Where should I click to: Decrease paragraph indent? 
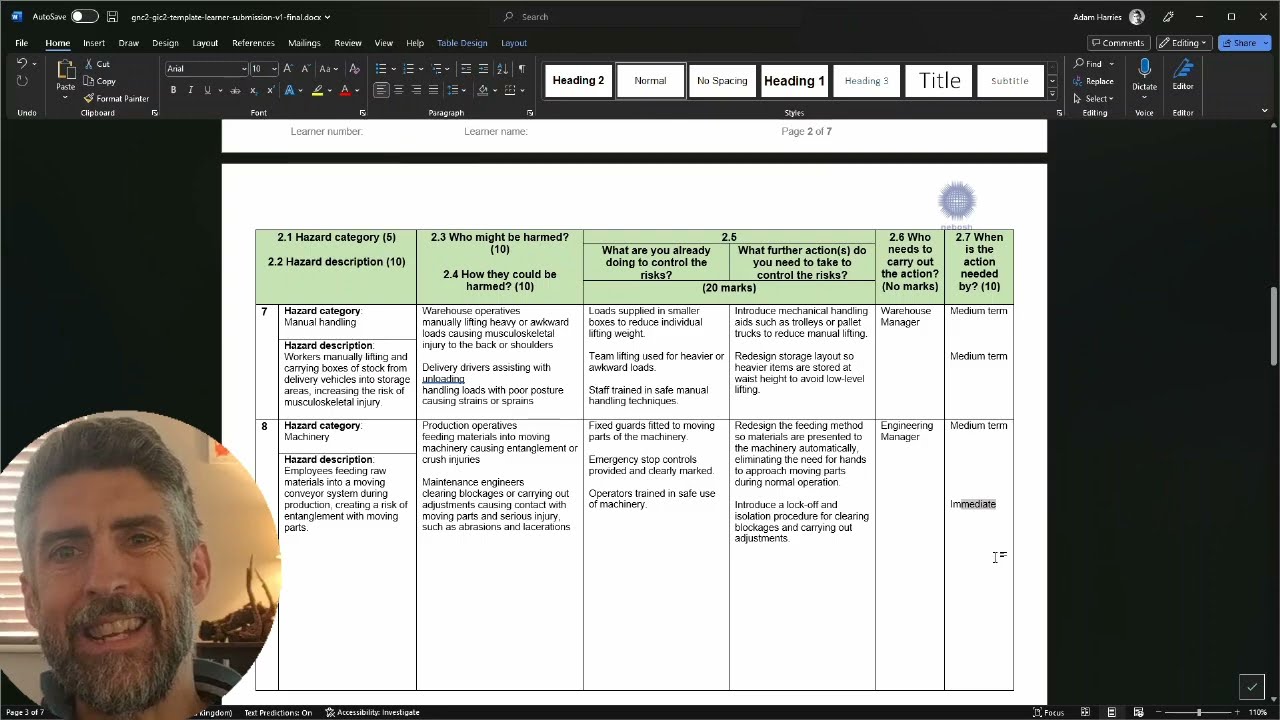tap(466, 69)
